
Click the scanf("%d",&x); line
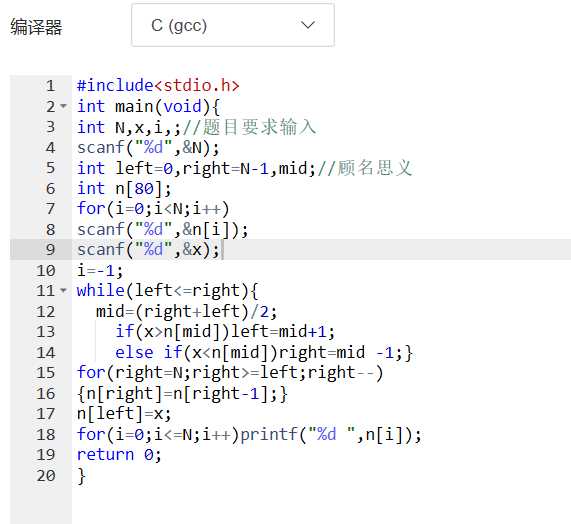148,250
